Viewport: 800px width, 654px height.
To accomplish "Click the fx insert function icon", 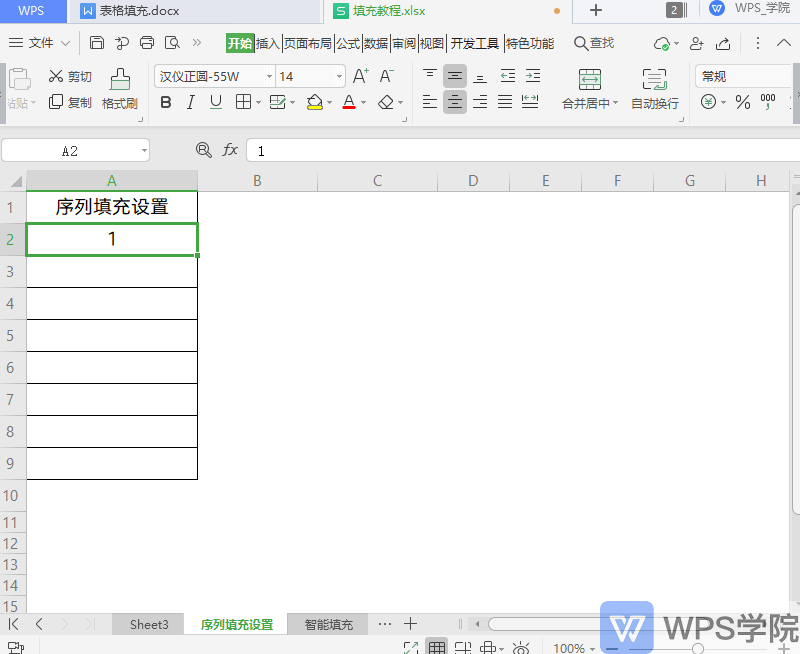I will [230, 150].
